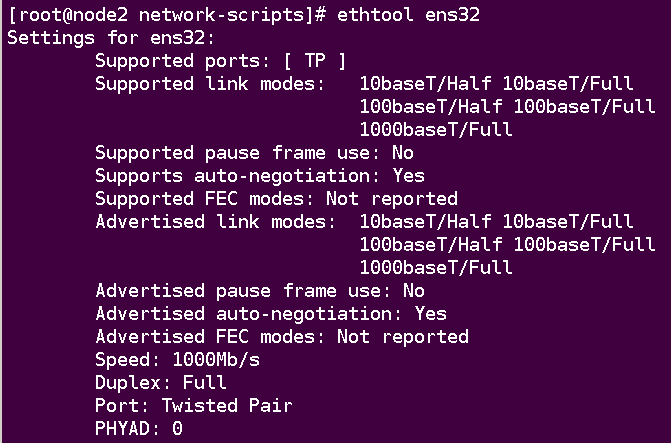
Task: Click the 'Supports auto-negotiation: Yes' line
Action: tap(260, 176)
